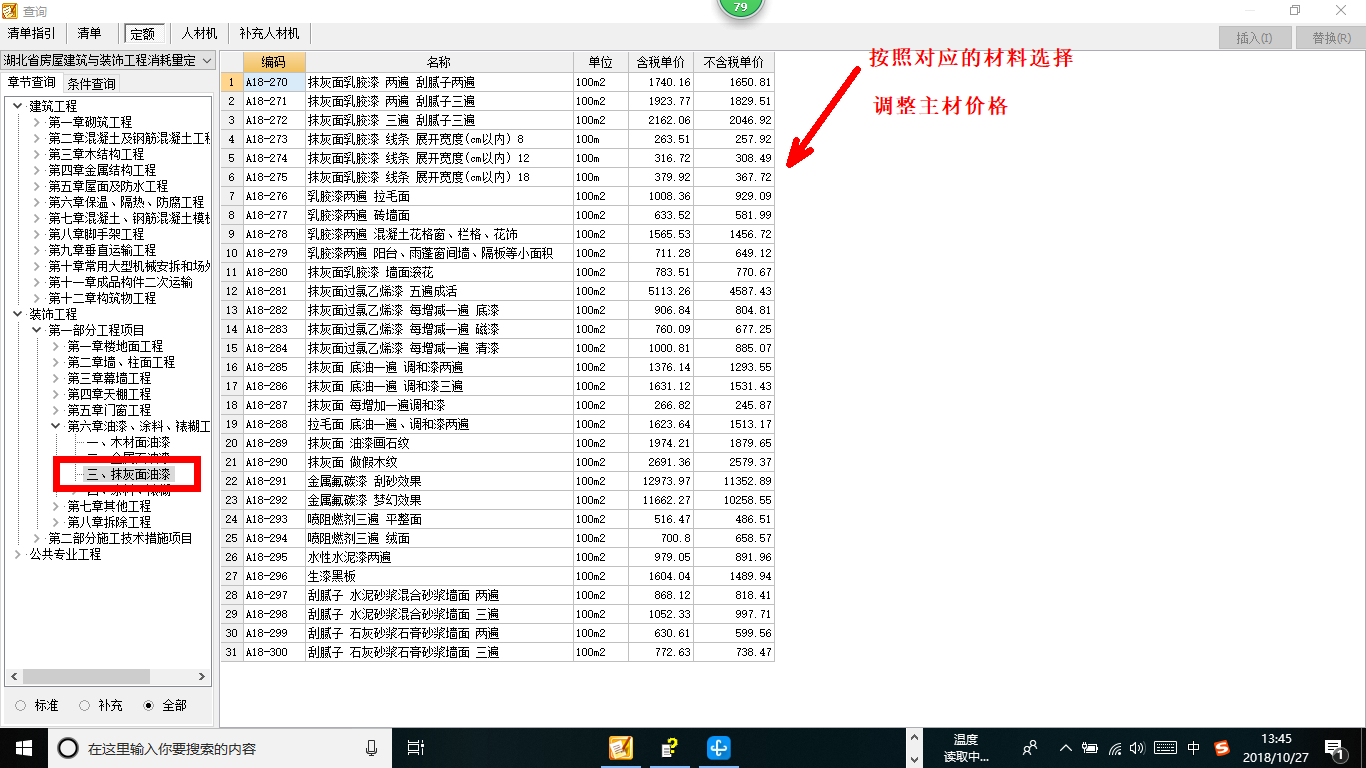The width and height of the screenshot is (1366, 768).
Task: Expand the 公共专业工程 tree node
Action: 17,554
